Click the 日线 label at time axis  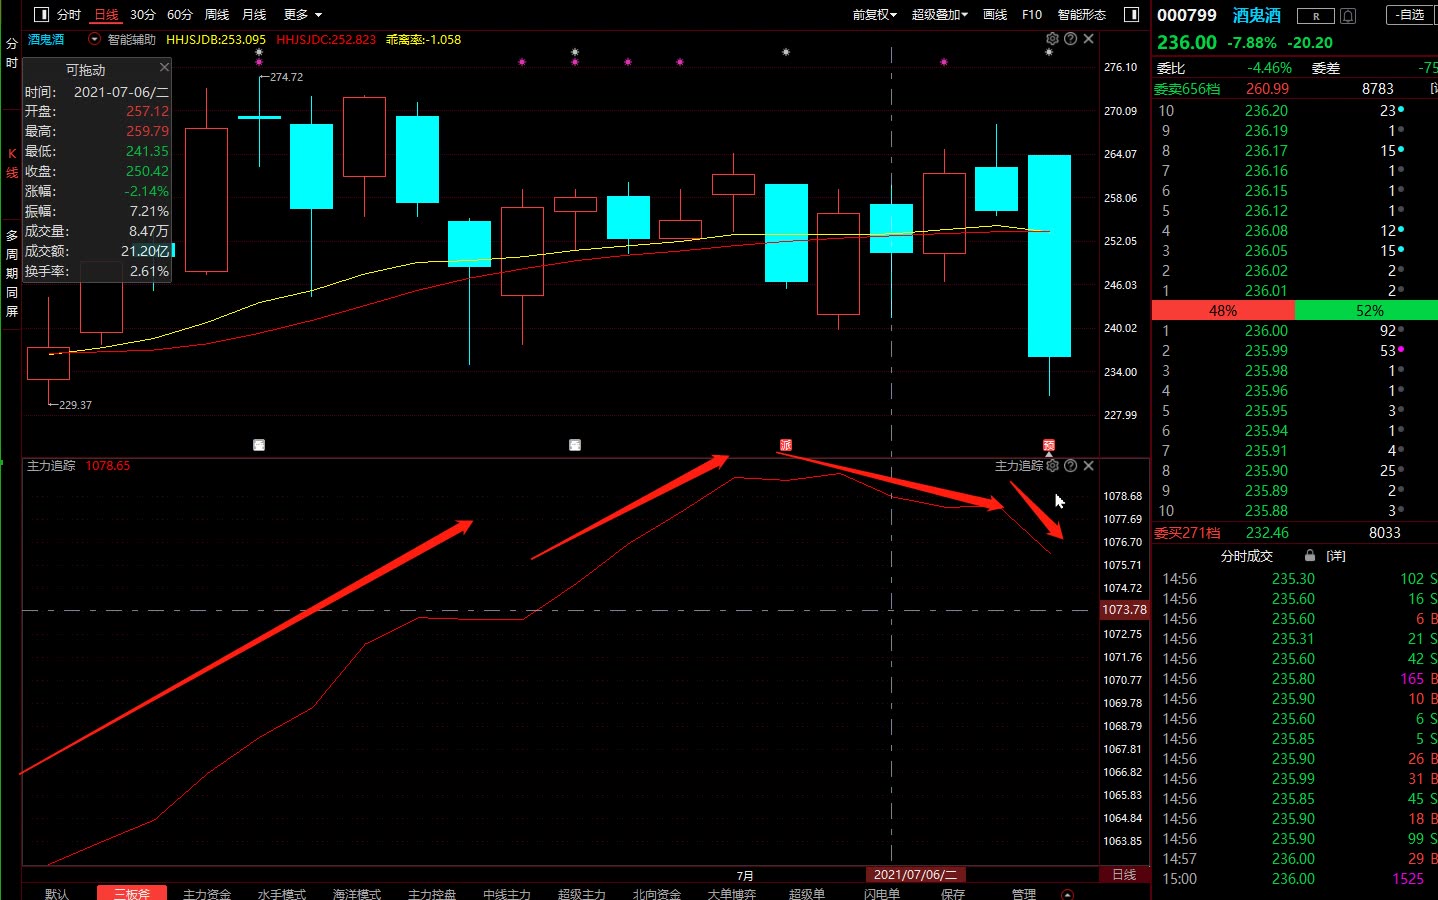click(1124, 875)
